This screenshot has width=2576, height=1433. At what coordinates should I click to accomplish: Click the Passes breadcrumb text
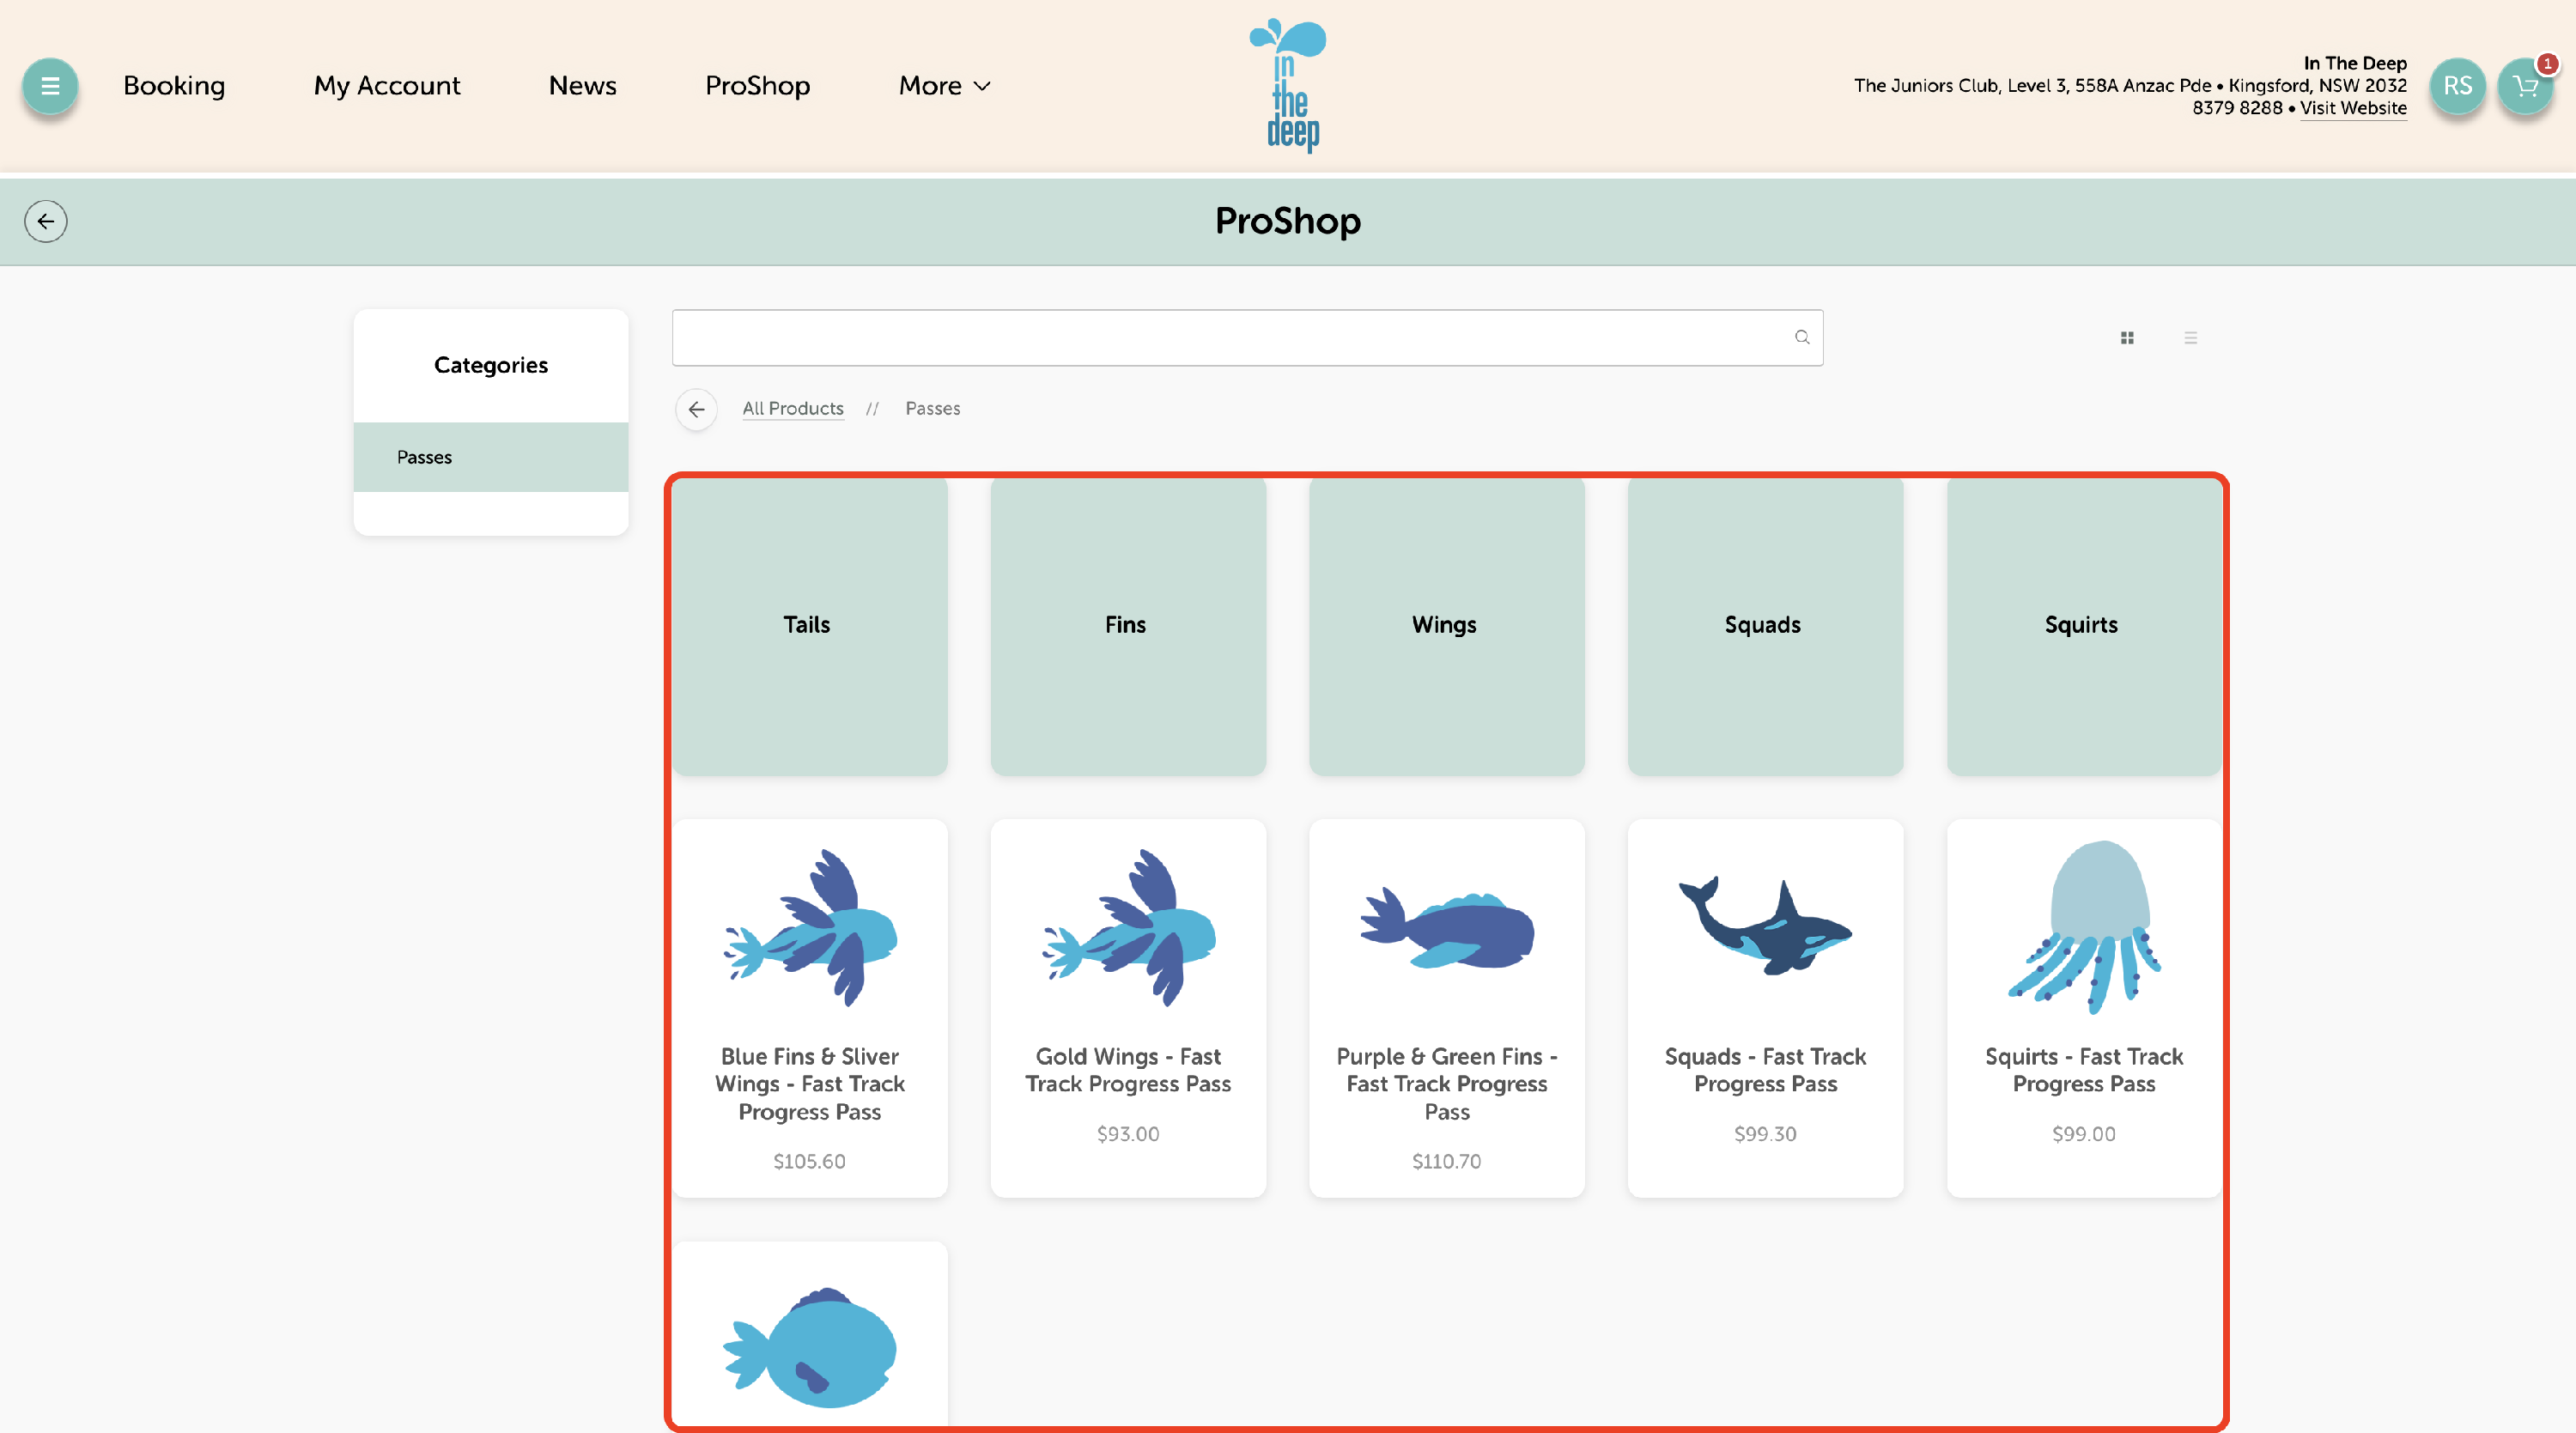coord(932,409)
